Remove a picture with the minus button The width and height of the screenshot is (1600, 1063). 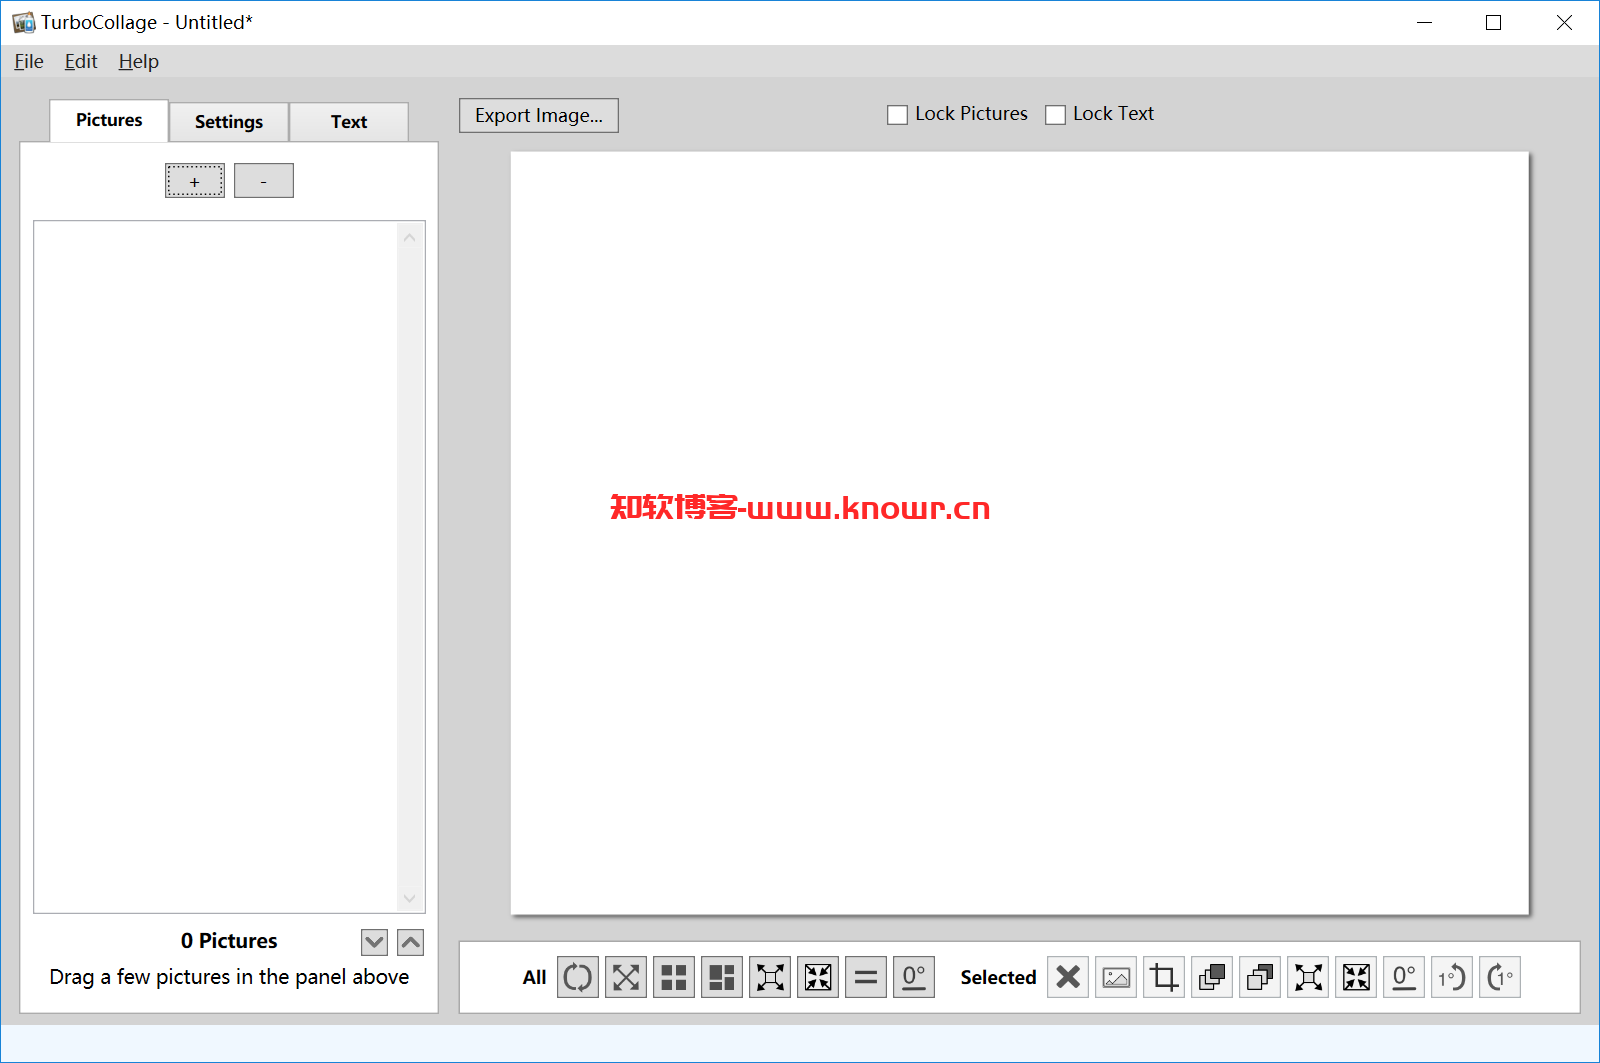tap(264, 181)
